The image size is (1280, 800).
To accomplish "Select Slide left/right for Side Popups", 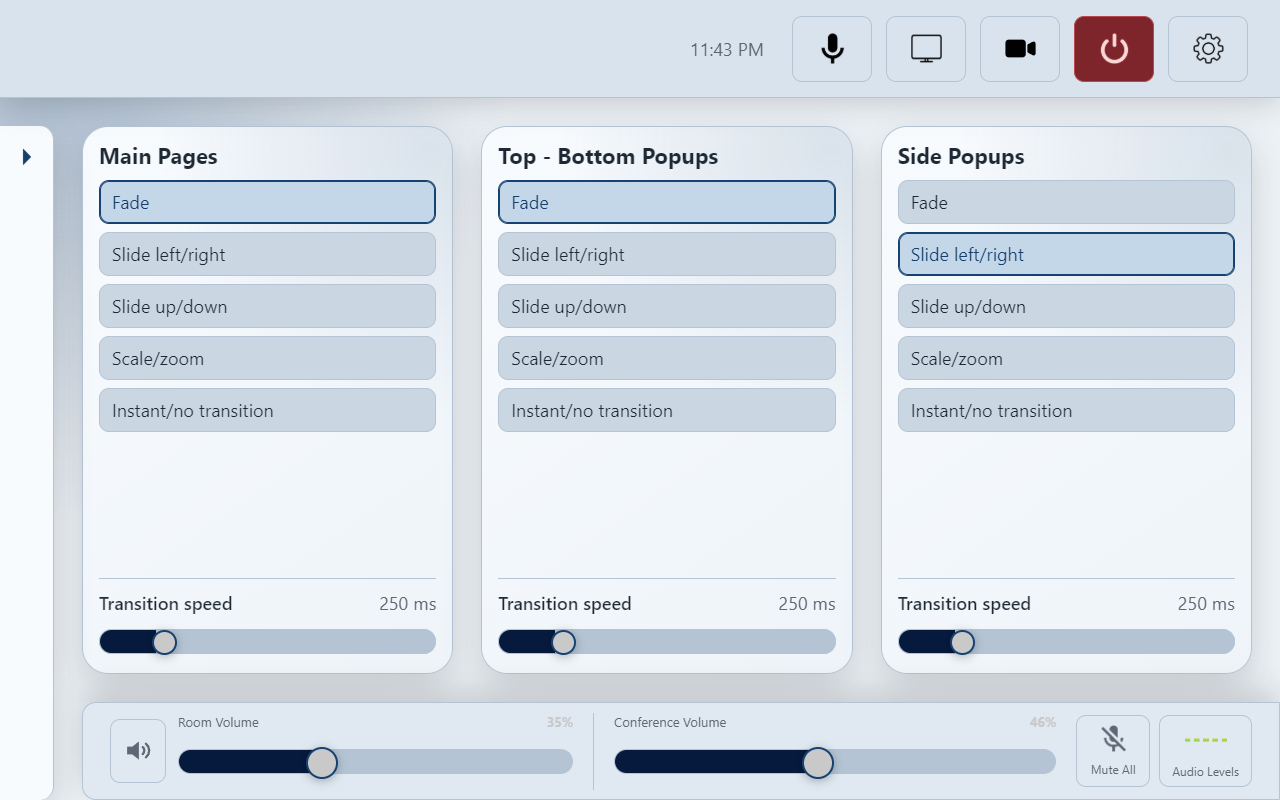I will [x=1066, y=254].
